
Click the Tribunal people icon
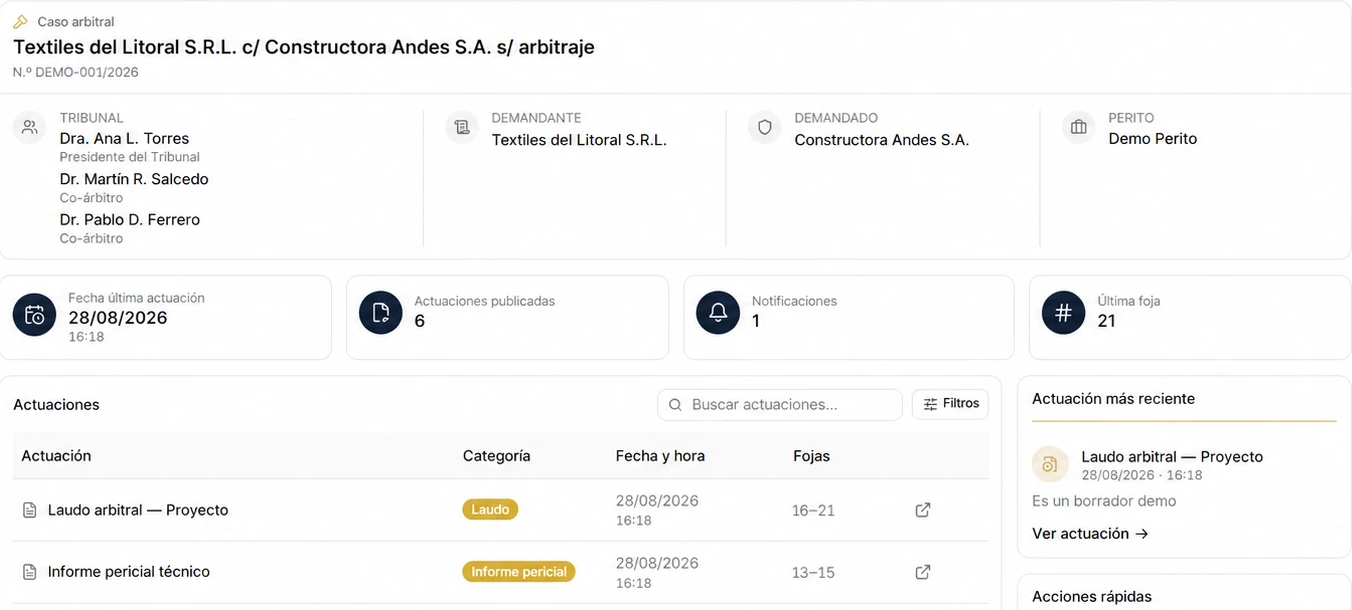pos(30,127)
